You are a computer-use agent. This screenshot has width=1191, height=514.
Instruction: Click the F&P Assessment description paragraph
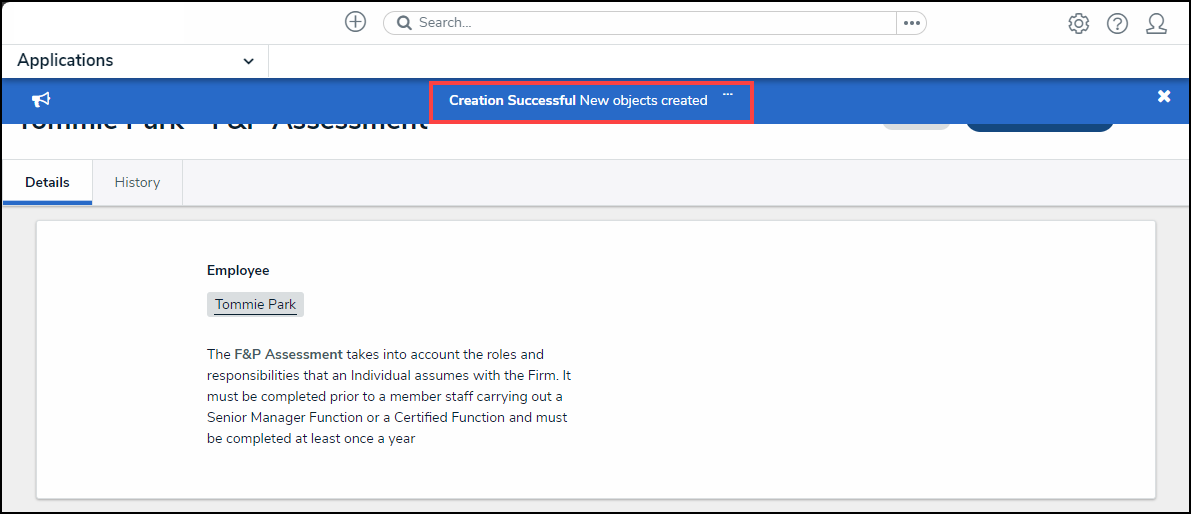point(388,396)
